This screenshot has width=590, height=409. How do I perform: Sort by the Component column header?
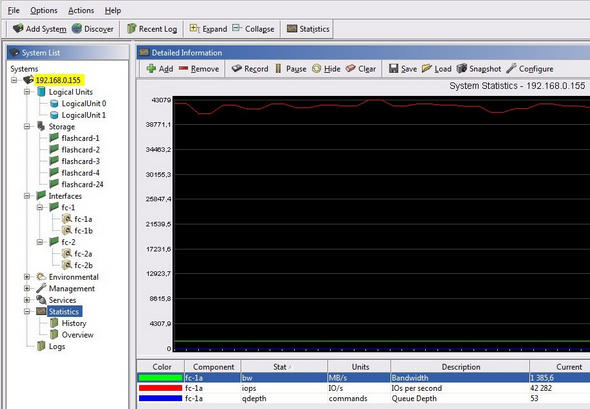point(213,366)
